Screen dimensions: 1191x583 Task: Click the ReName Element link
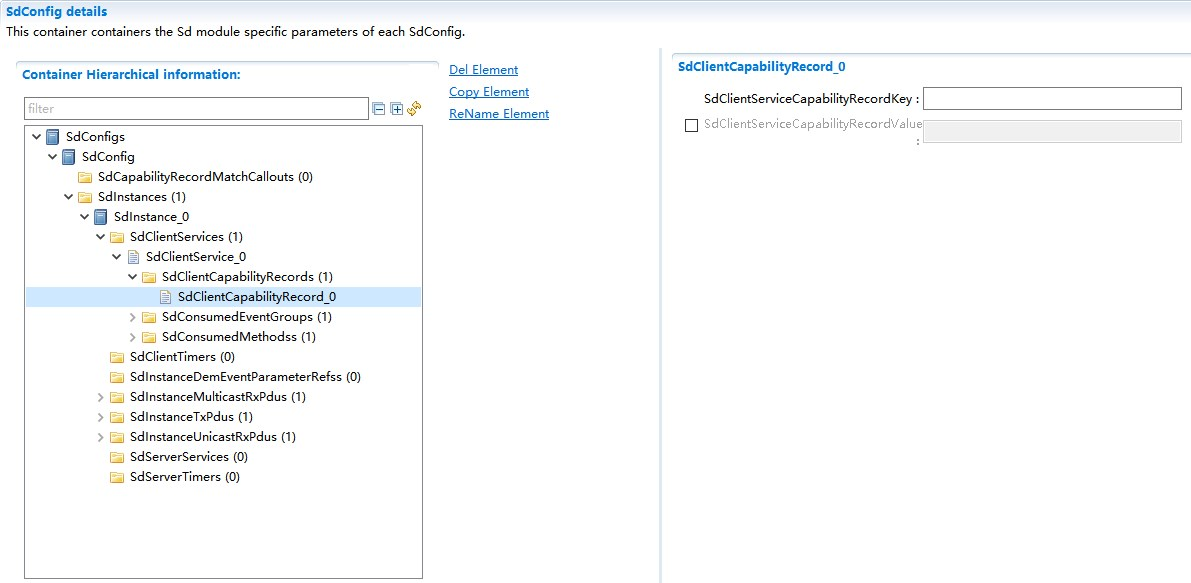click(498, 114)
